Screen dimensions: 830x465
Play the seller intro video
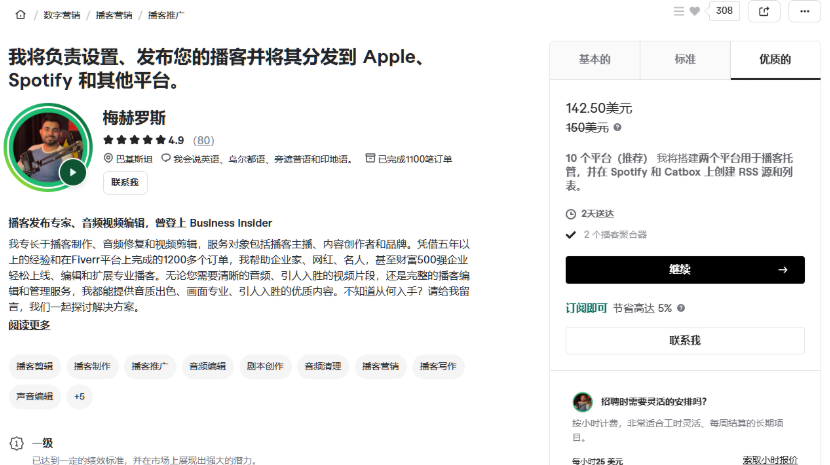click(73, 172)
